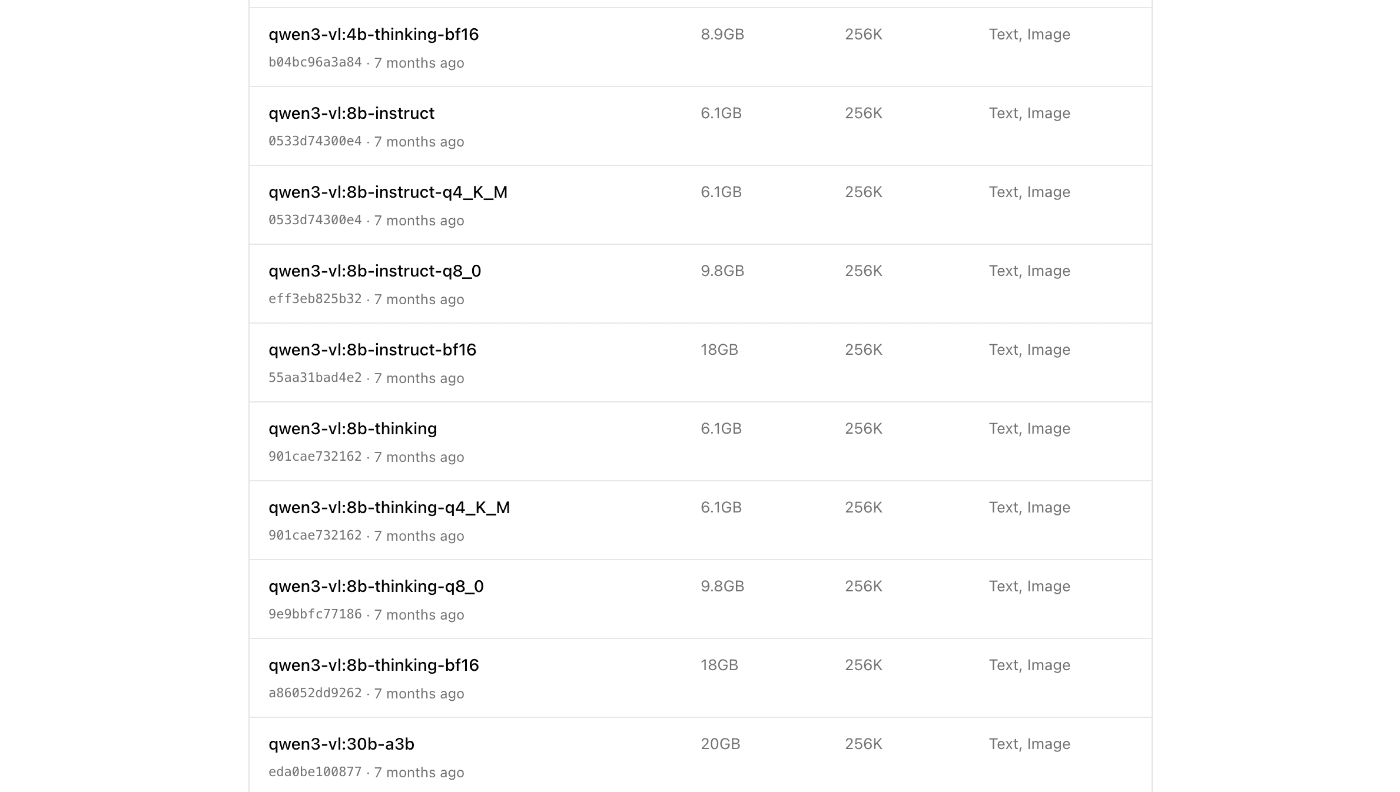
Task: Click Text, Image input of 8b-thinking-q8_0 row
Action: point(1029,586)
